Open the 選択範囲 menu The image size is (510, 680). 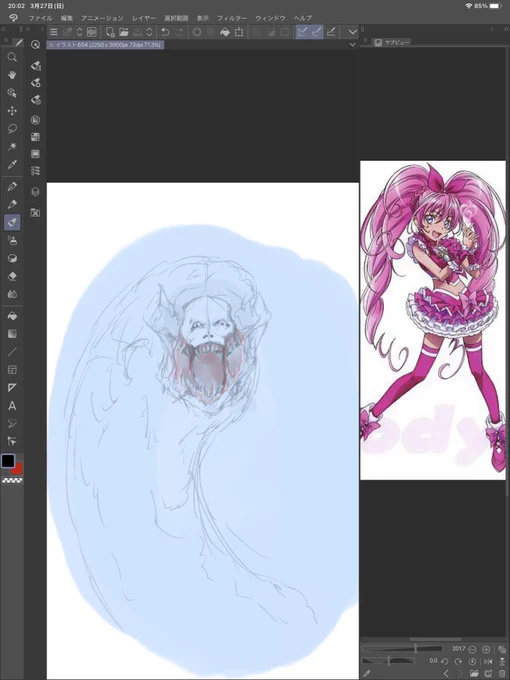click(x=176, y=18)
